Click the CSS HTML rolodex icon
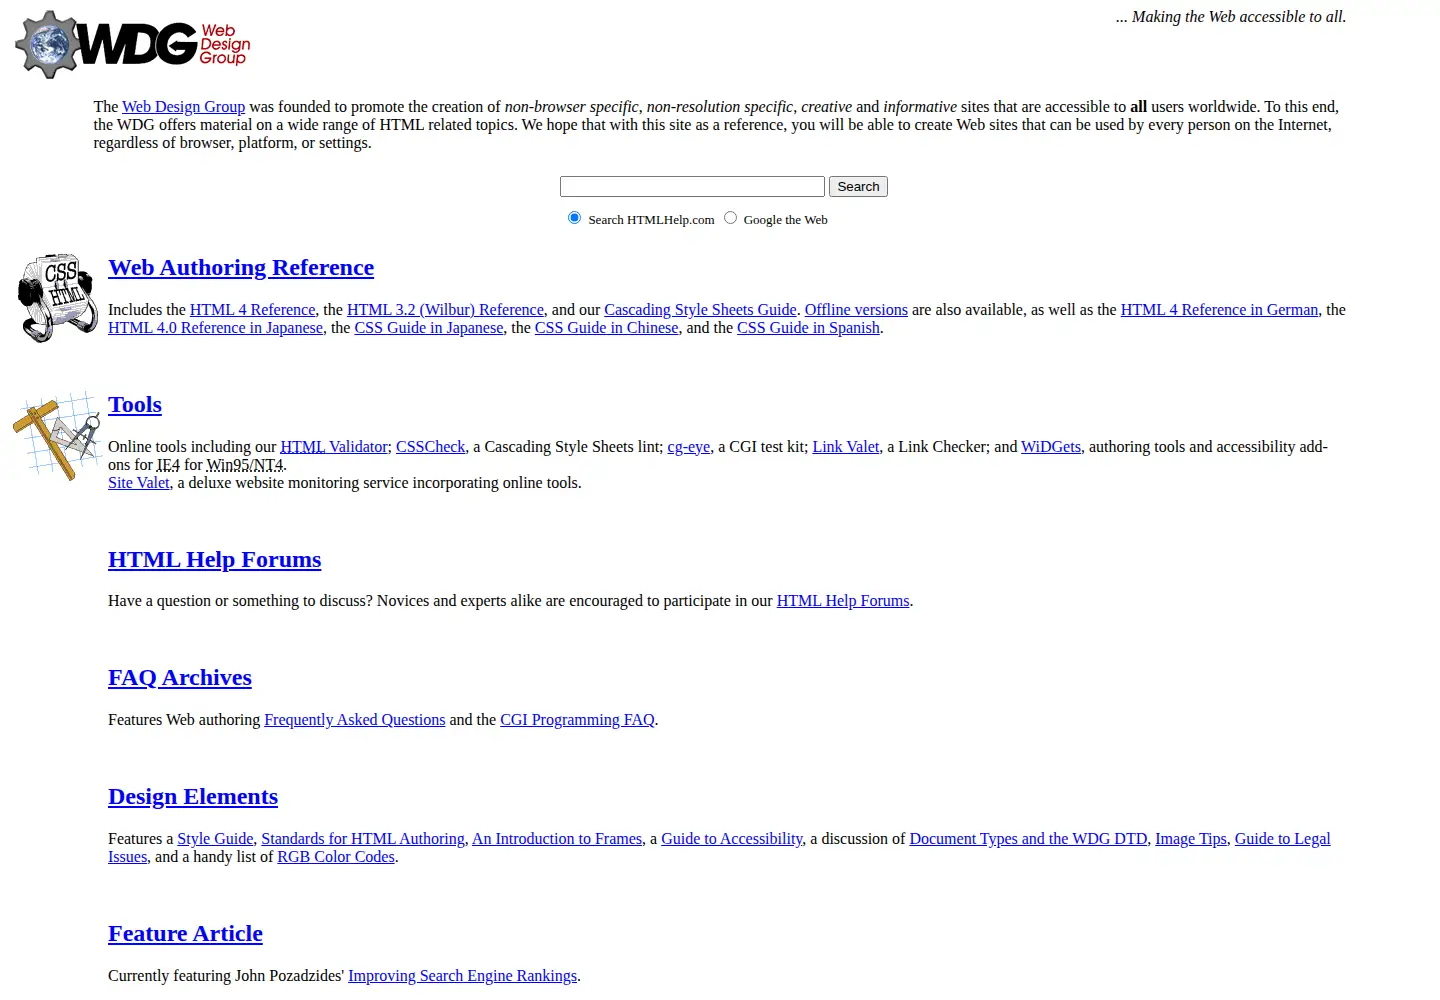Image resolution: width=1440 pixels, height=1000 pixels. 58,298
